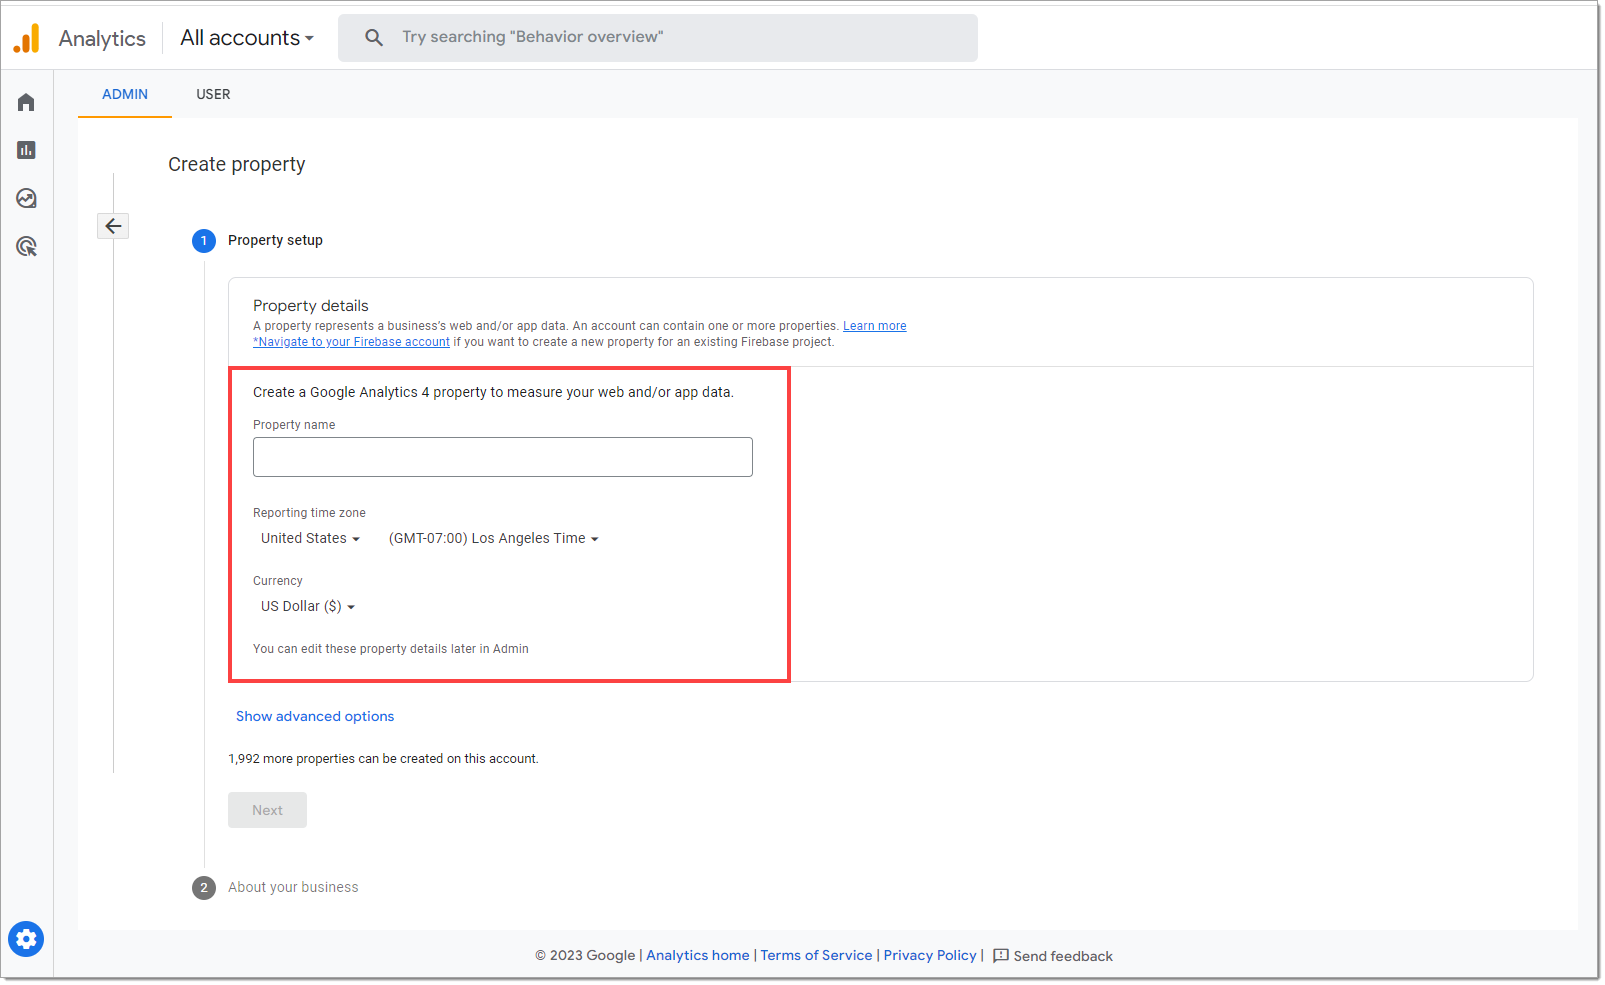Click the back arrow button

point(113,226)
